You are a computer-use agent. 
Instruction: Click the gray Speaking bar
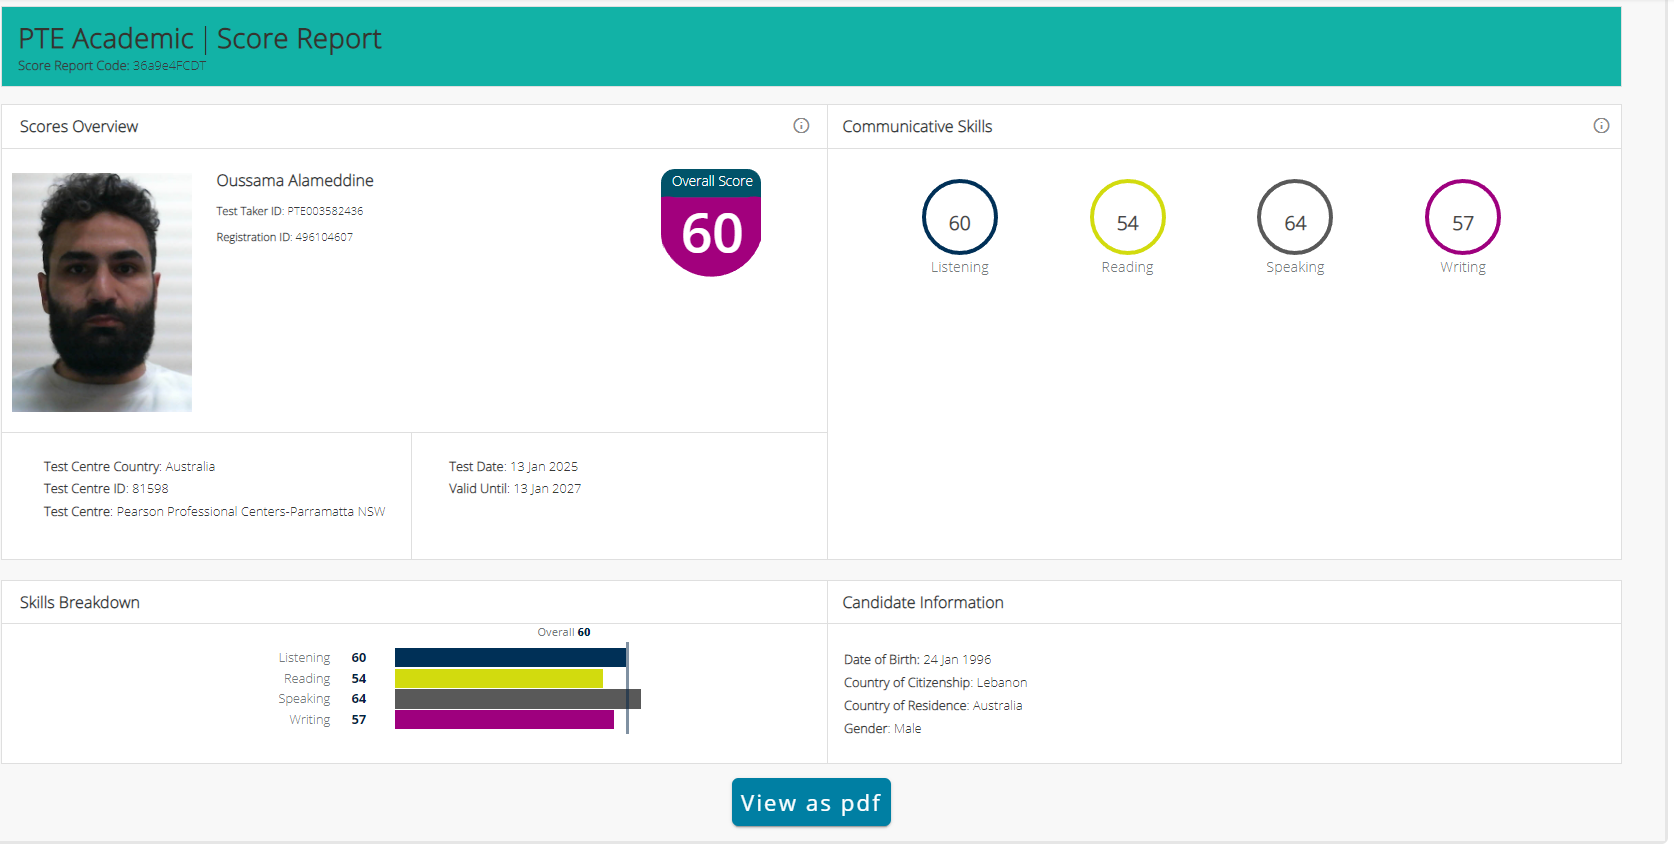tap(518, 699)
